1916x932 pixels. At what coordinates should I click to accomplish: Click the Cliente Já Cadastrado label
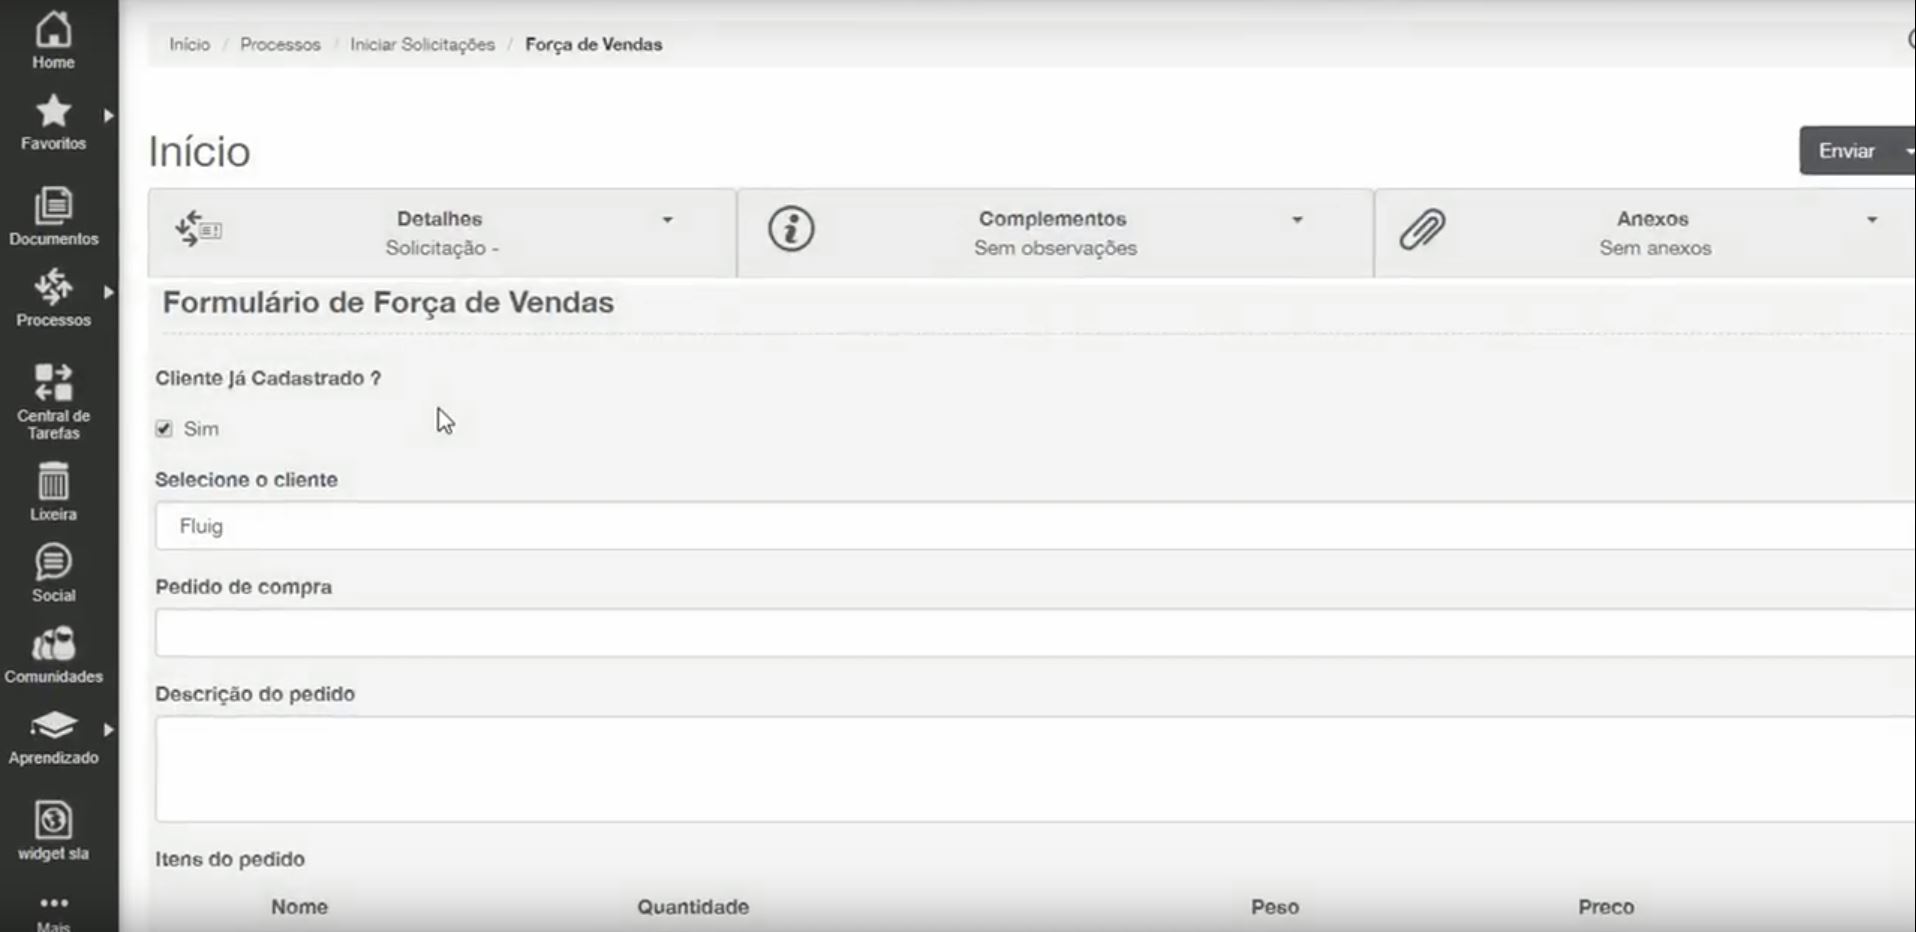268,378
